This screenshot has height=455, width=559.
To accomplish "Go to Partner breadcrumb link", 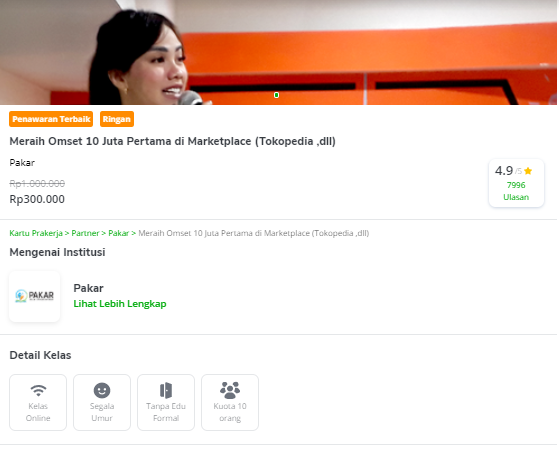I will tap(85, 233).
